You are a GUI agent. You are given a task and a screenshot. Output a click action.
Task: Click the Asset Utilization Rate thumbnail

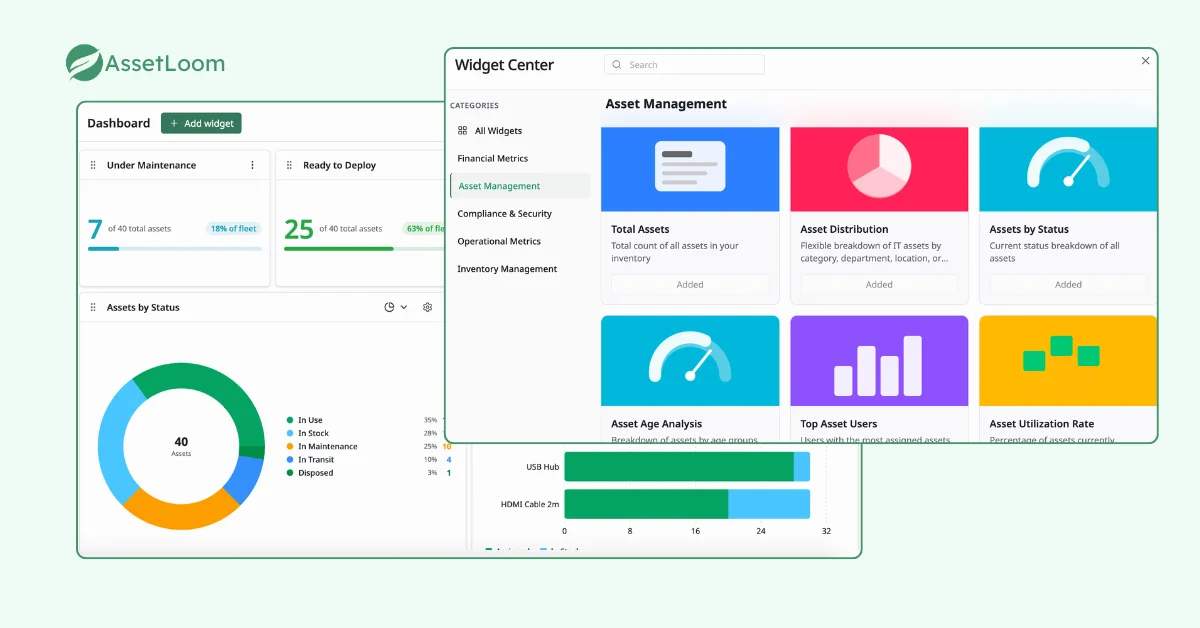click(x=1067, y=361)
